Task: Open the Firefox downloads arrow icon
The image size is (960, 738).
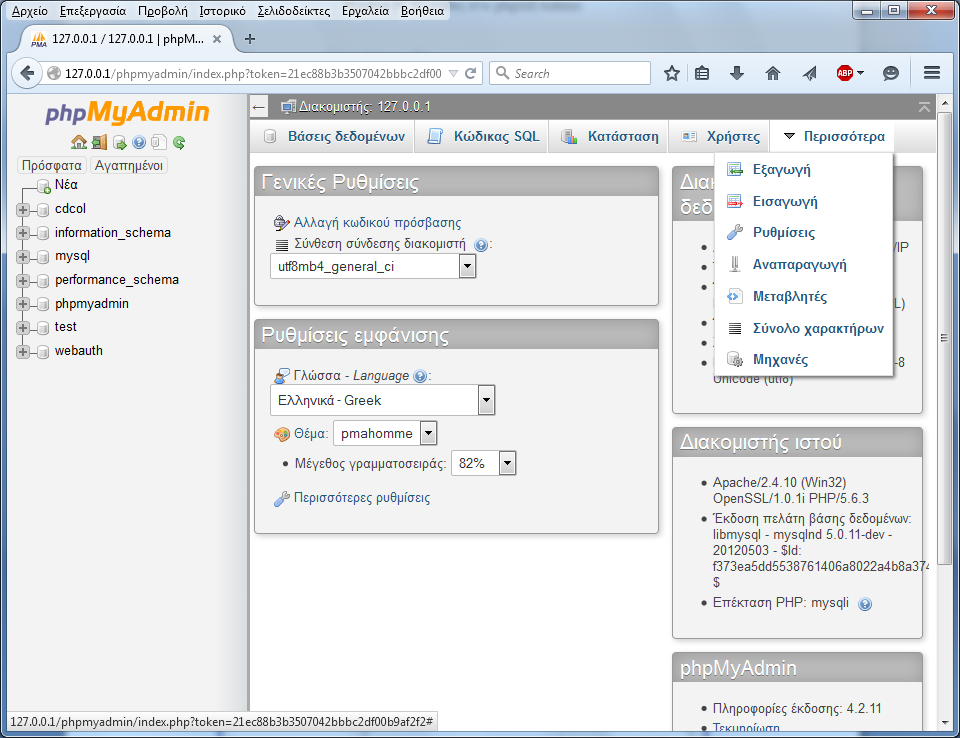Action: 737,73
